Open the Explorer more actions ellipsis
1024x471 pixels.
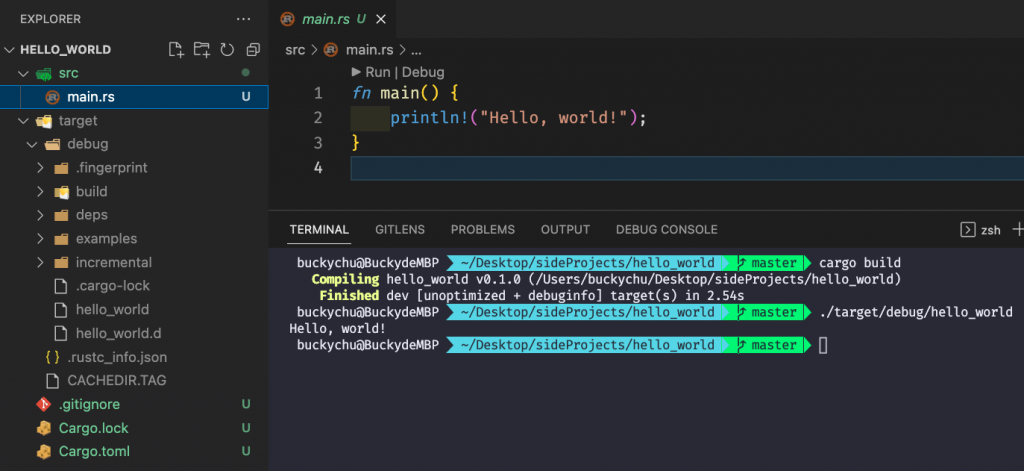pos(243,19)
